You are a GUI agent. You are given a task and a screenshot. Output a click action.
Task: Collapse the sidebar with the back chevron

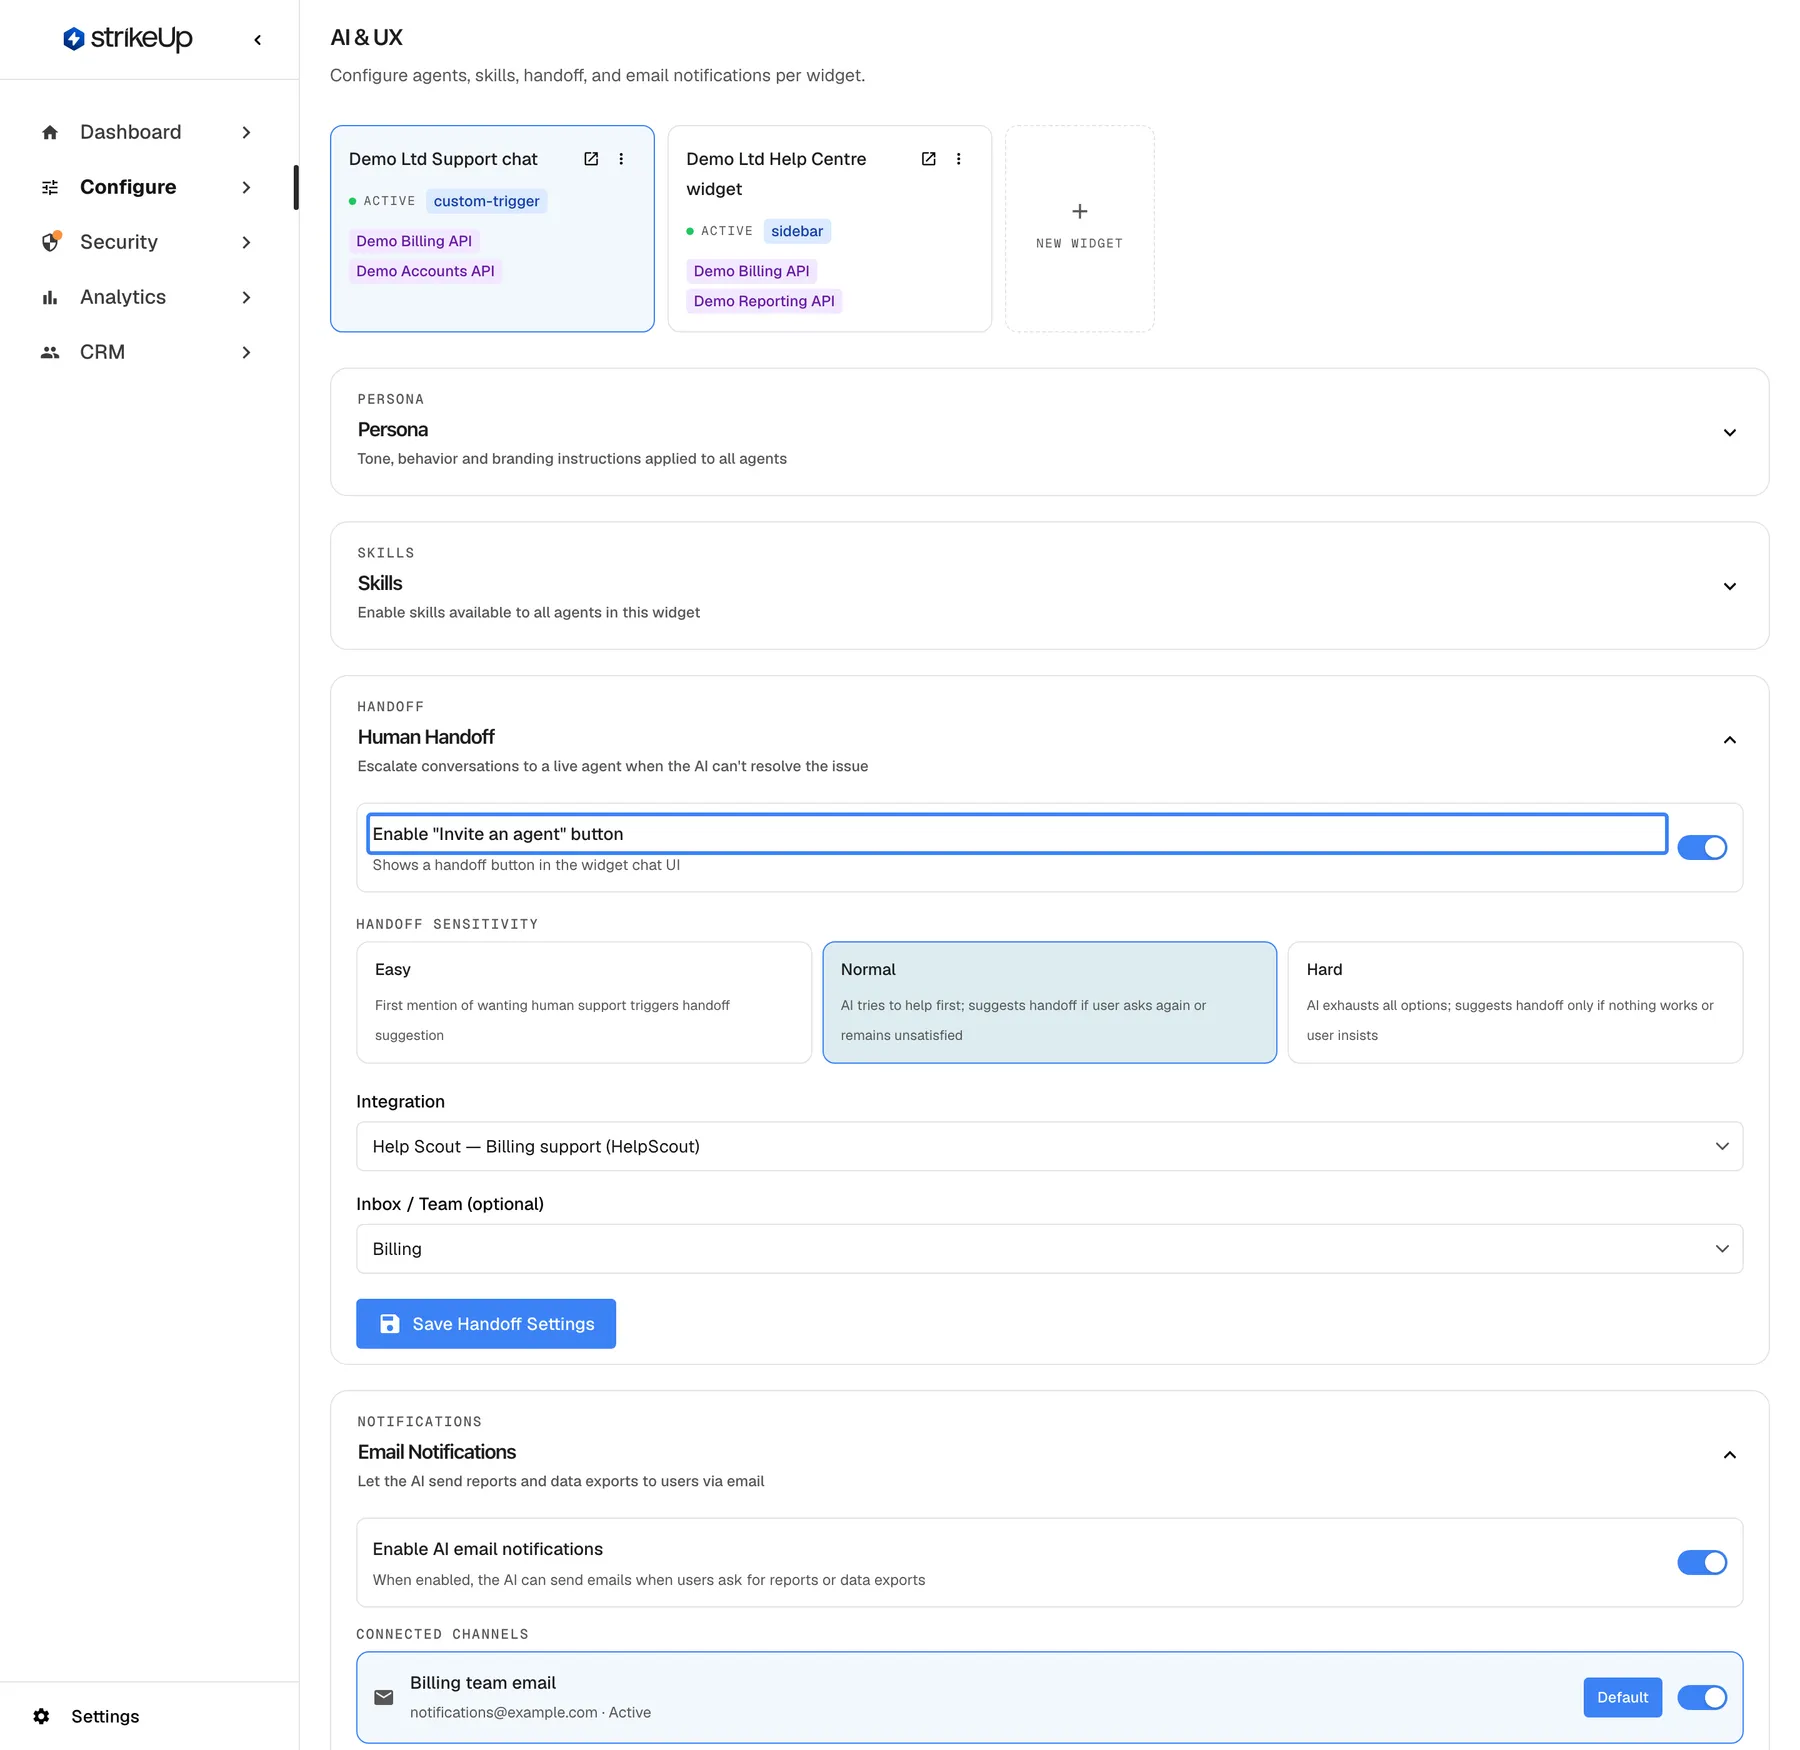[258, 40]
